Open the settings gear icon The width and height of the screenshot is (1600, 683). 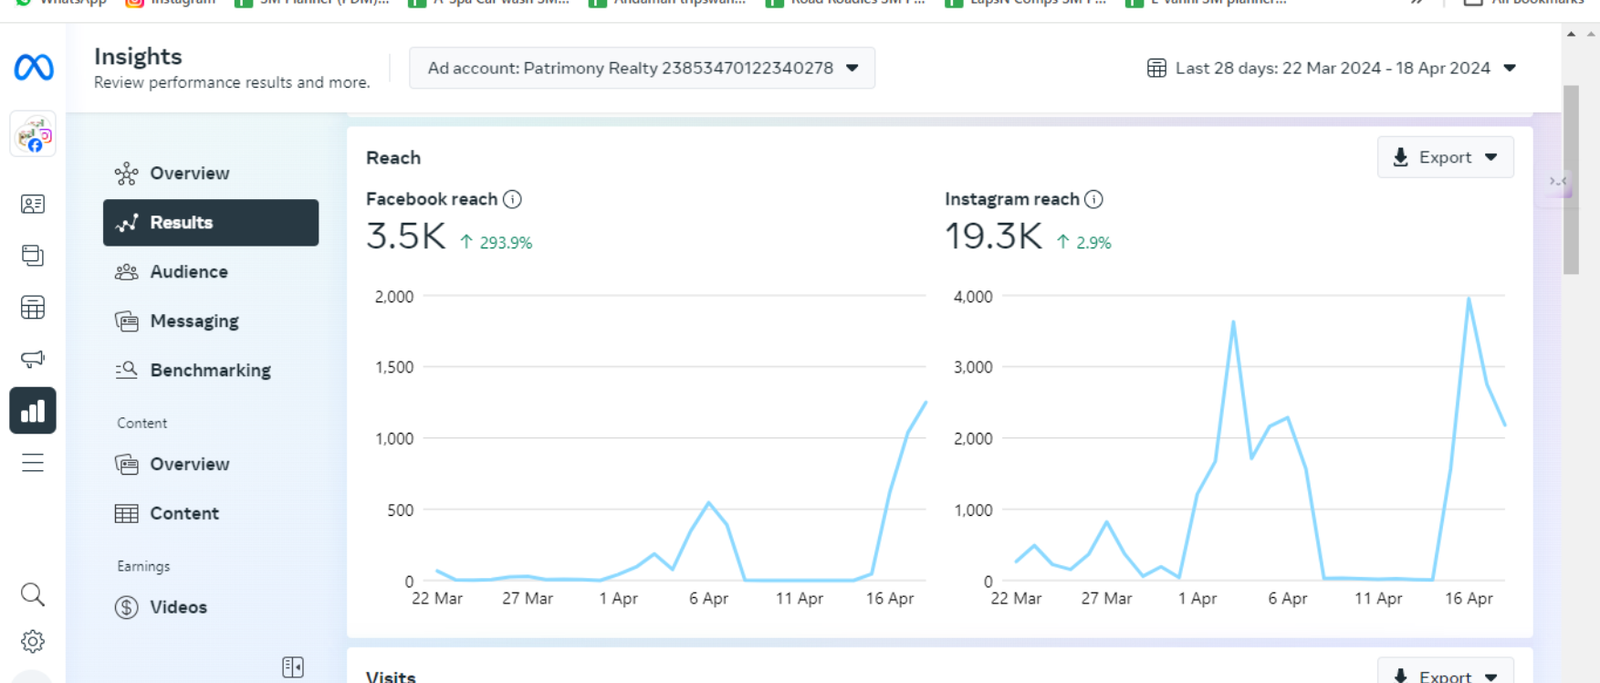tap(33, 641)
